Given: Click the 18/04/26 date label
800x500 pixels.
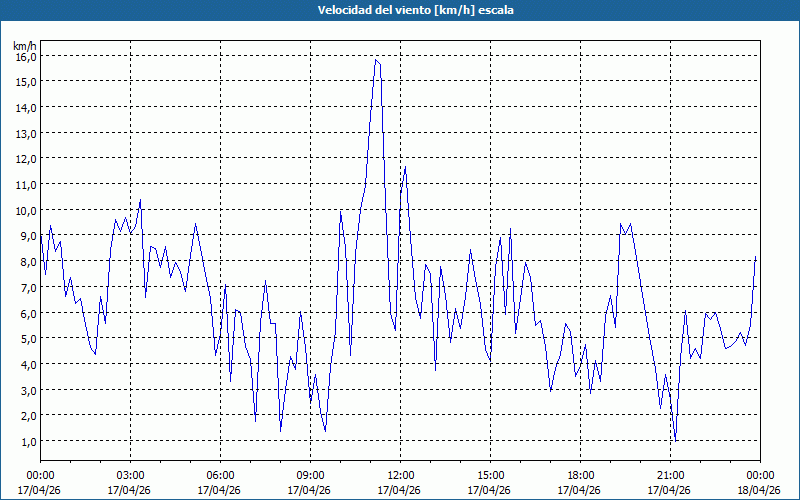Looking at the screenshot, I should (760, 490).
